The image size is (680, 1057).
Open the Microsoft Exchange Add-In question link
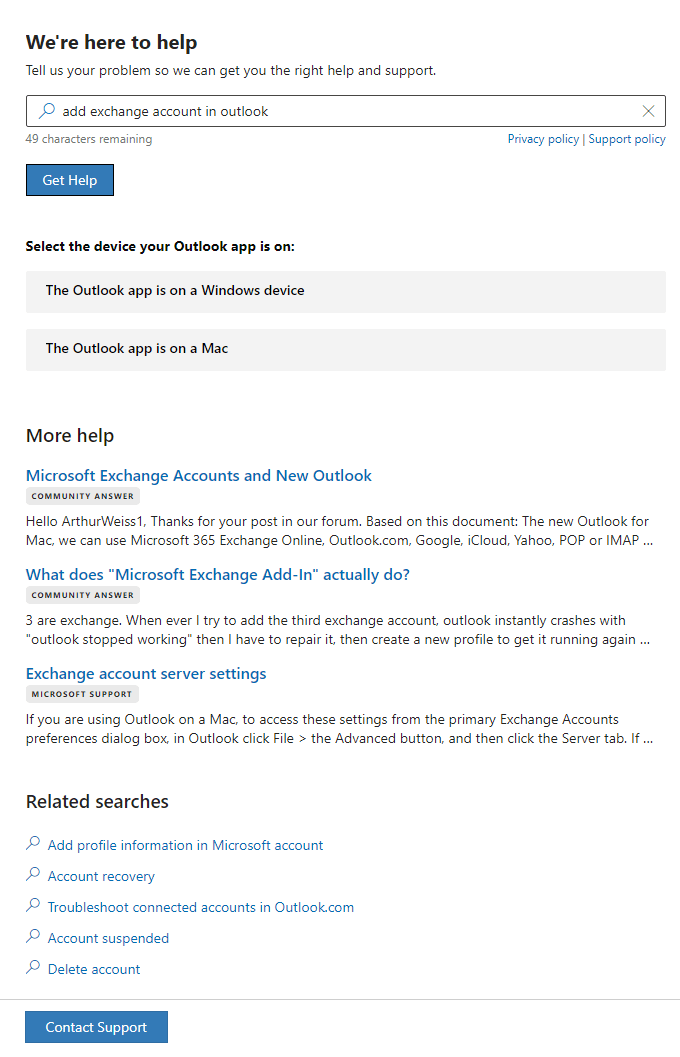pyautogui.click(x=218, y=575)
